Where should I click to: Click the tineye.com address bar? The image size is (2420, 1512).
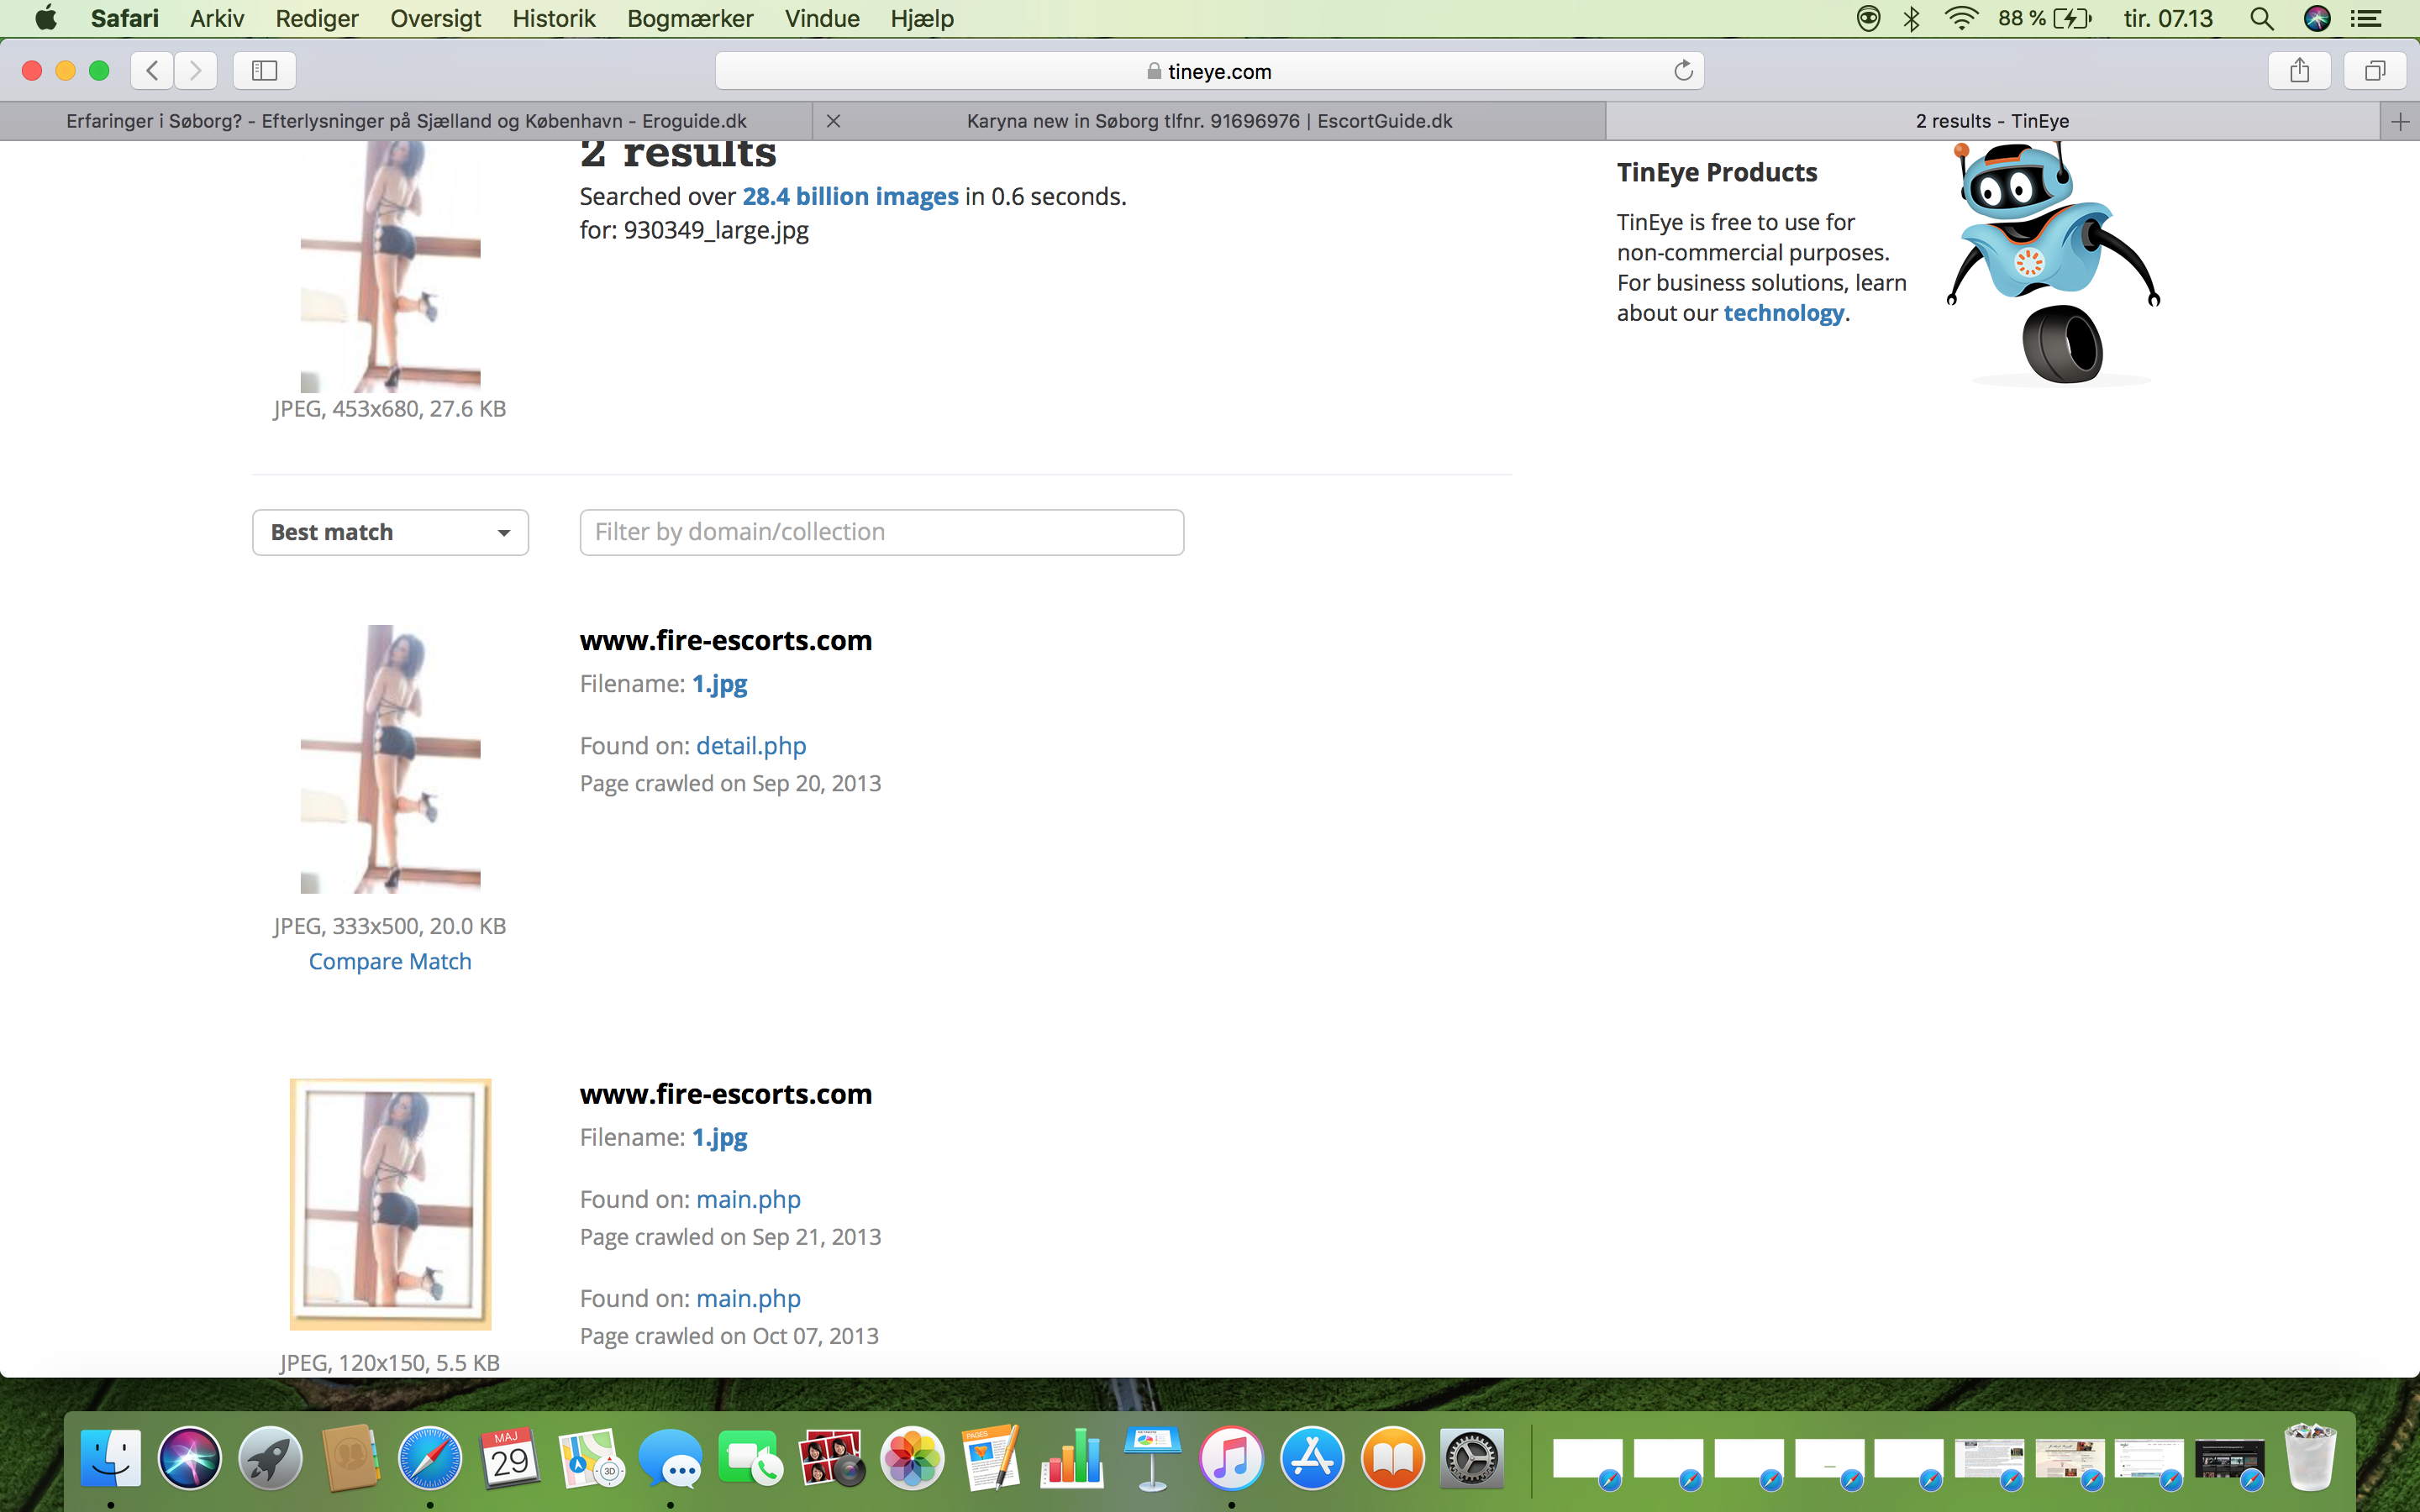(1209, 71)
